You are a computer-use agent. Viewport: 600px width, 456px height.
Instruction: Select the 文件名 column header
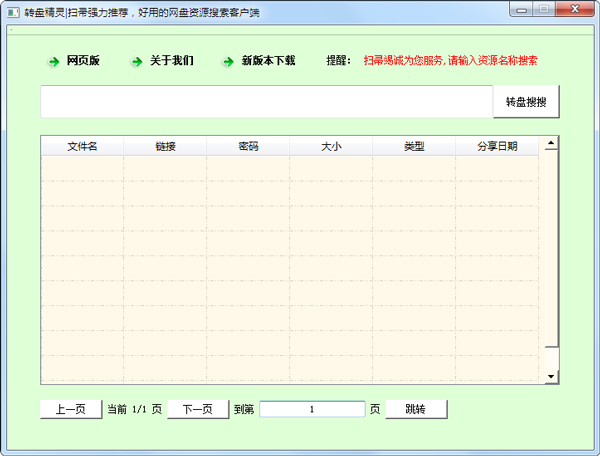[82, 146]
